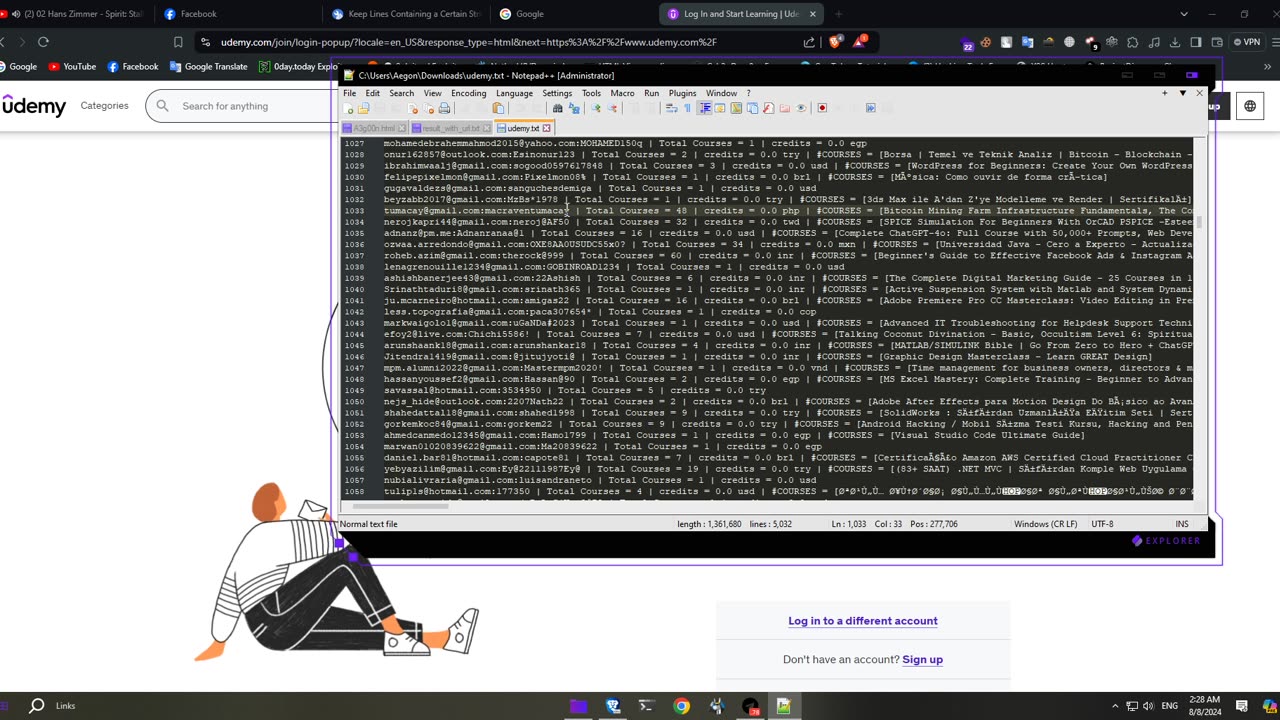Open Notepad++ tab list dropdown arrow

pyautogui.click(x=1182, y=93)
